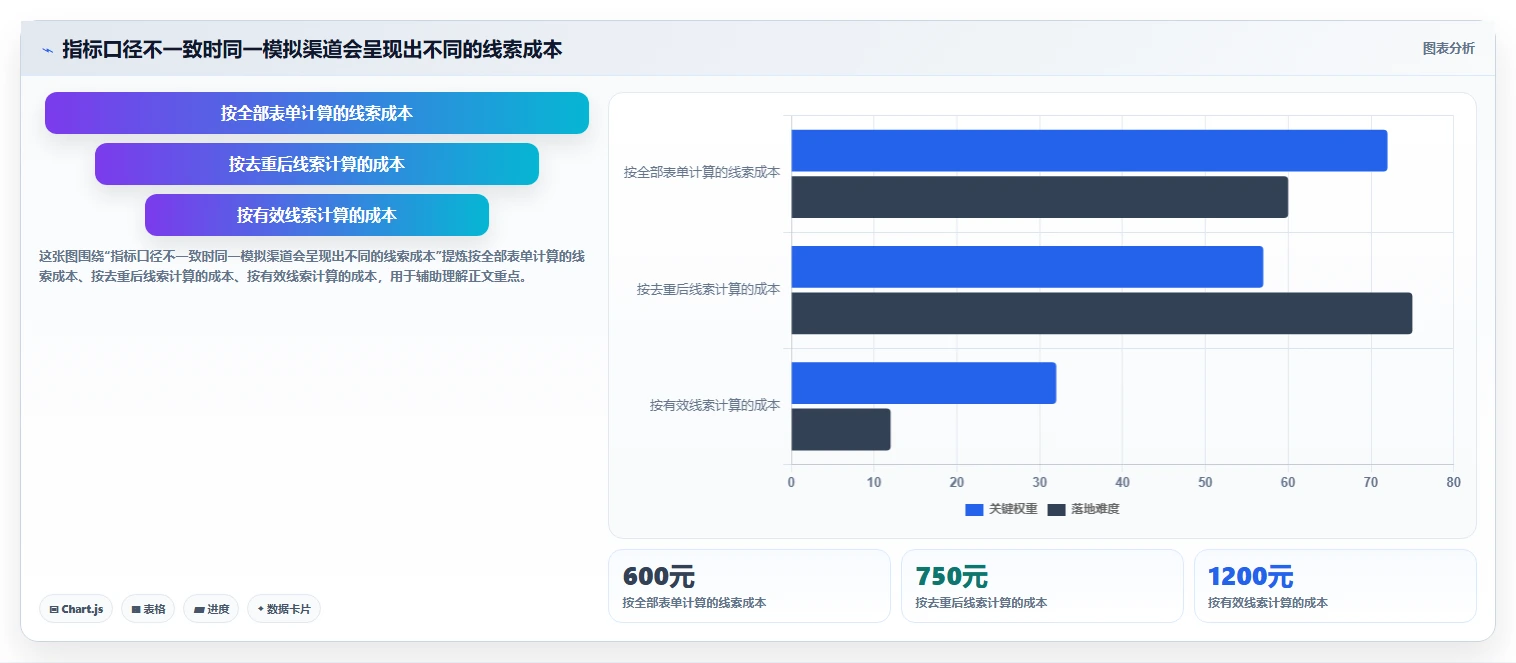This screenshot has height=663, width=1516.
Task: Click the dark 落地难度 bar for 按有效线索计算的成本
Action: click(x=840, y=430)
